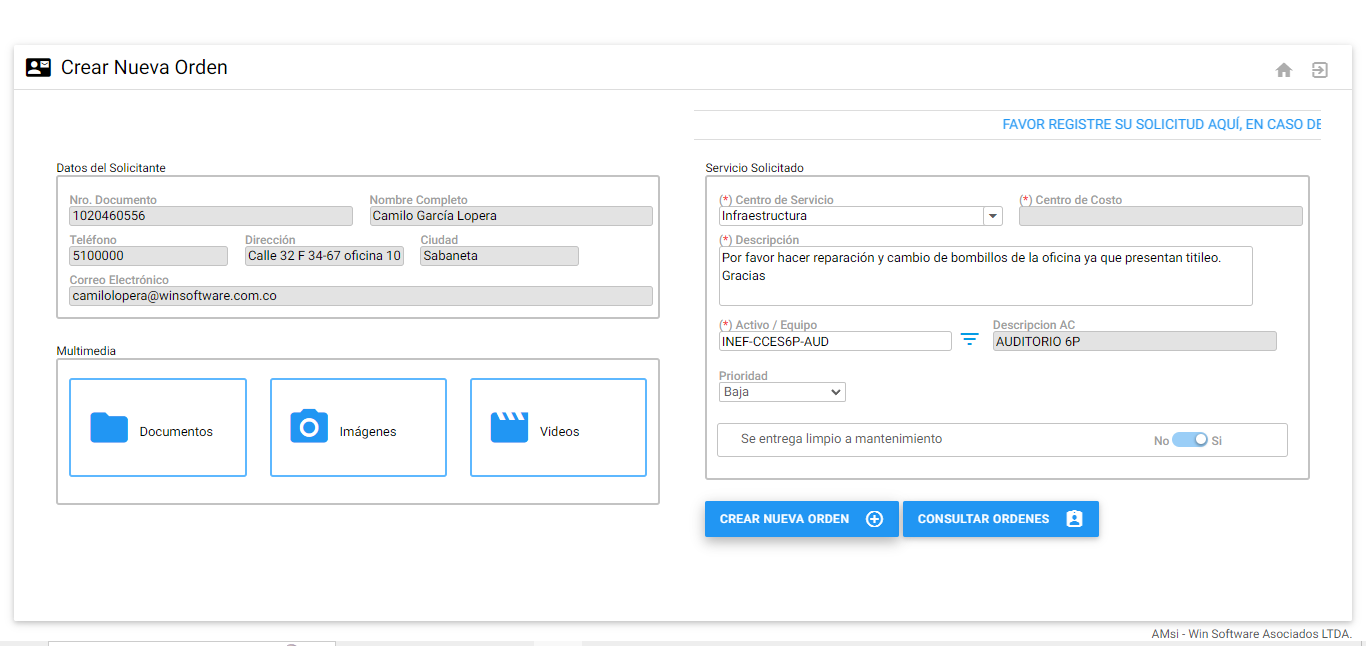Click the CREAR NUEVA ORDEN button
Screen dimensions: 1366x646
802,519
